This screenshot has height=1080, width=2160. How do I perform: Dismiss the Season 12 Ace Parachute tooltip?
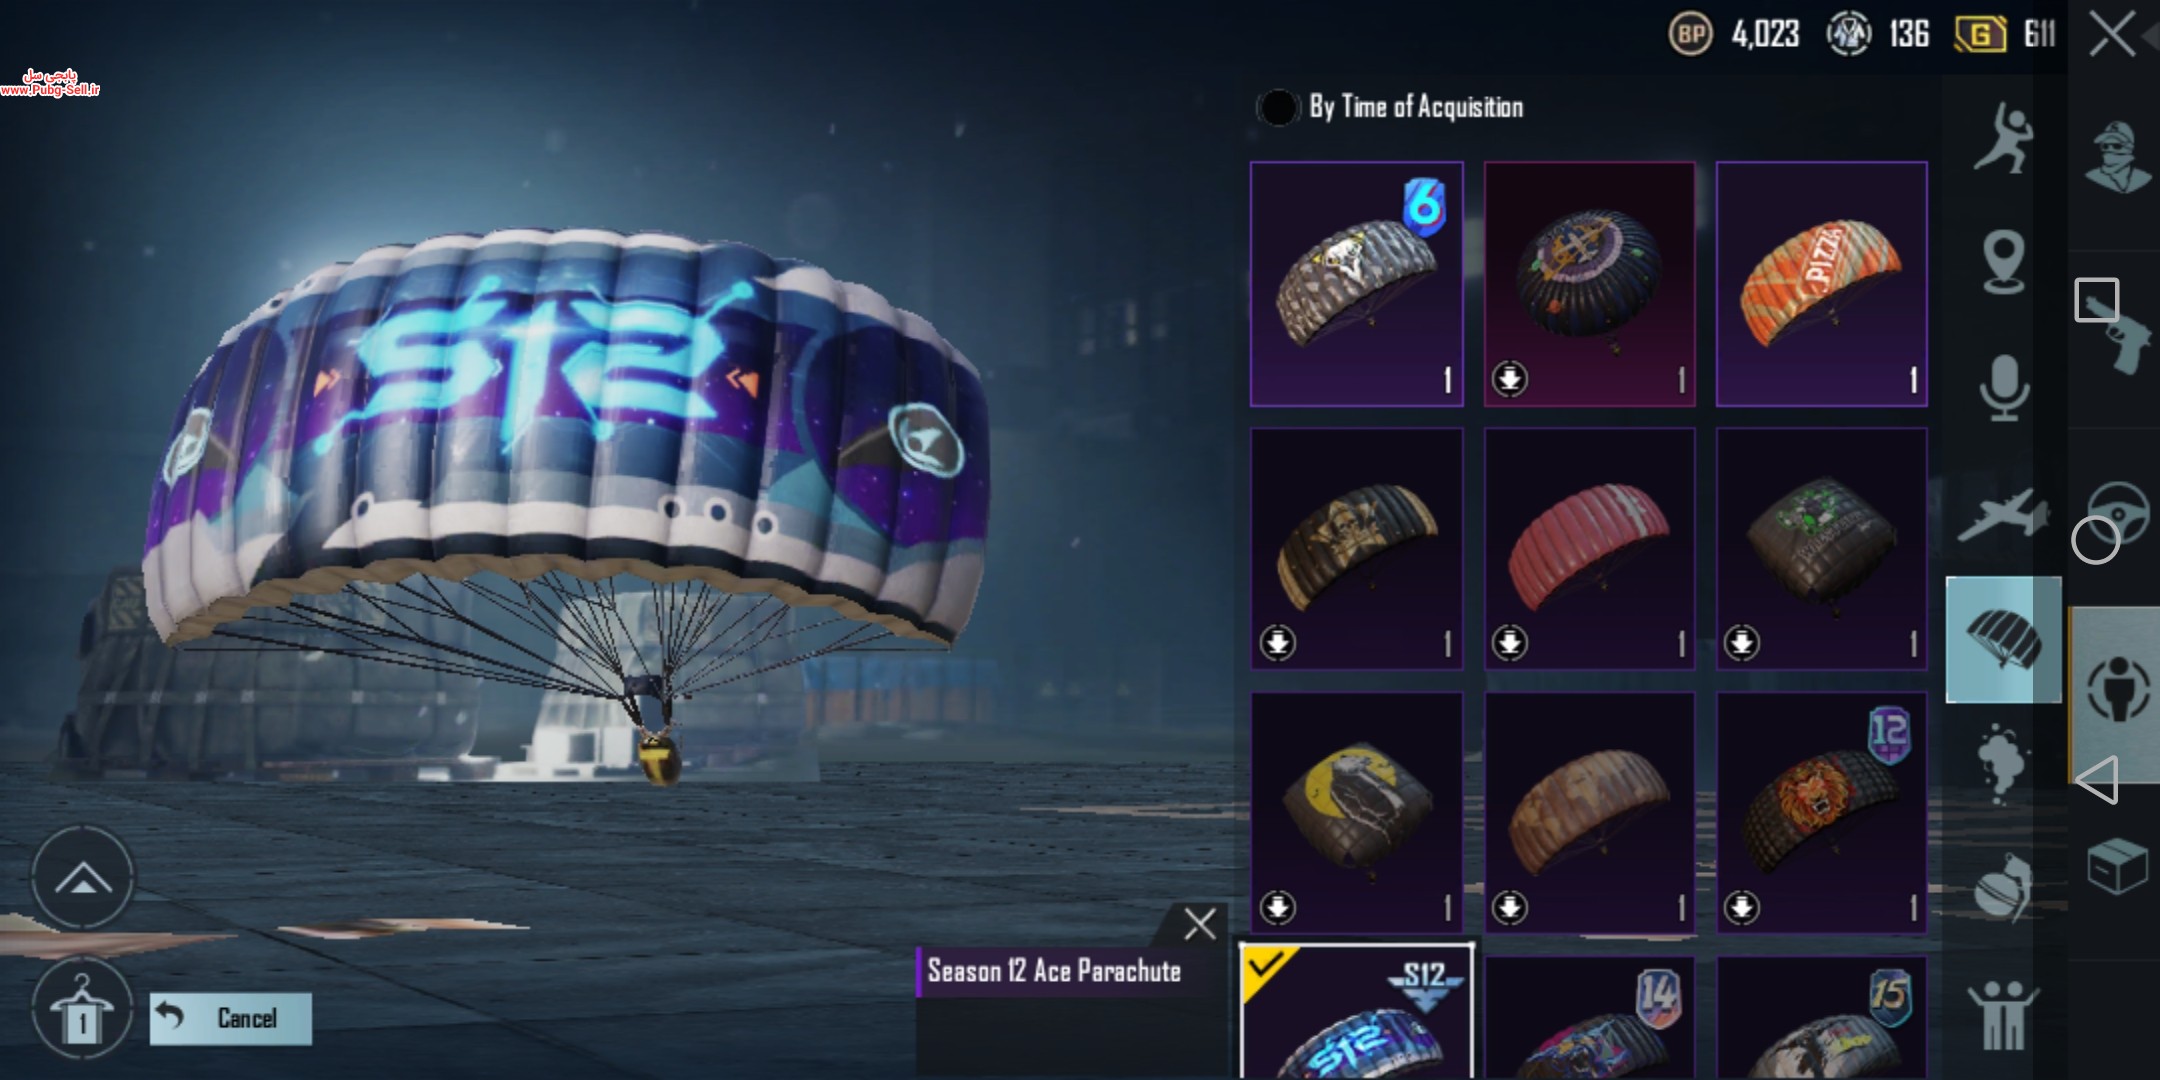click(1200, 924)
